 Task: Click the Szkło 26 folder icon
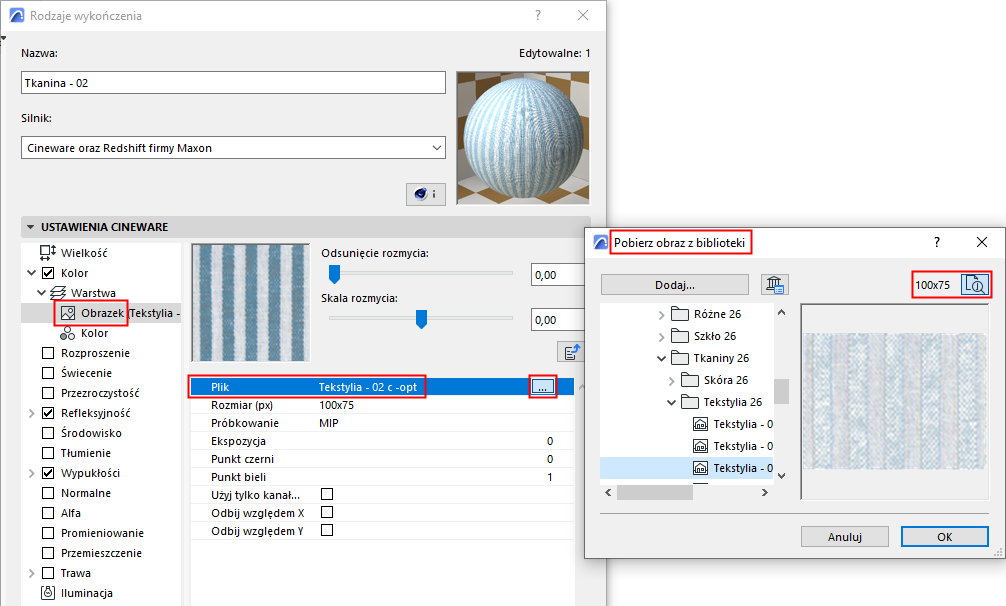pos(679,335)
